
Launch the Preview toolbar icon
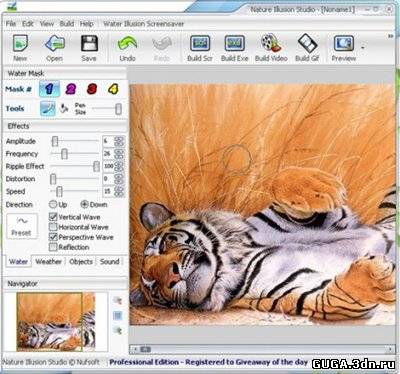(x=344, y=48)
